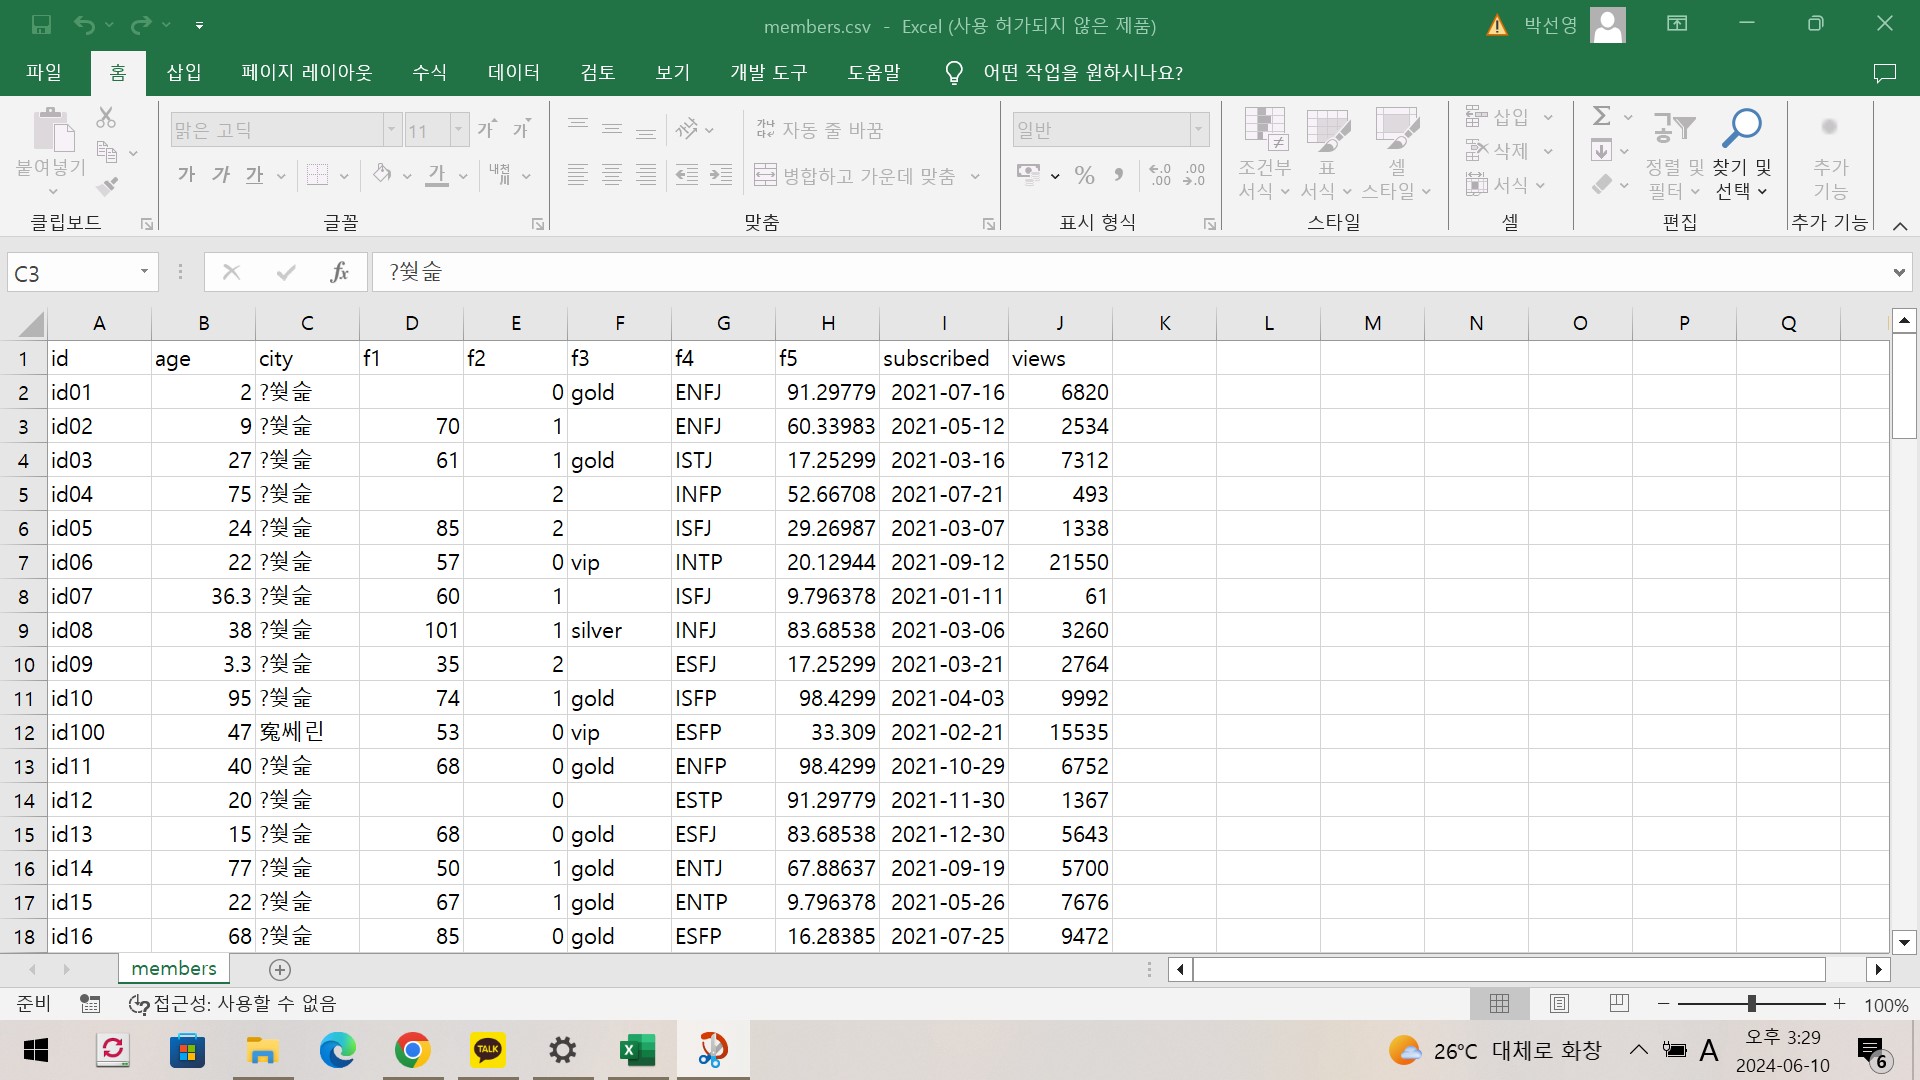Open the Comments speech bubble icon
Viewport: 1920px width, 1080px height.
[x=1884, y=73]
